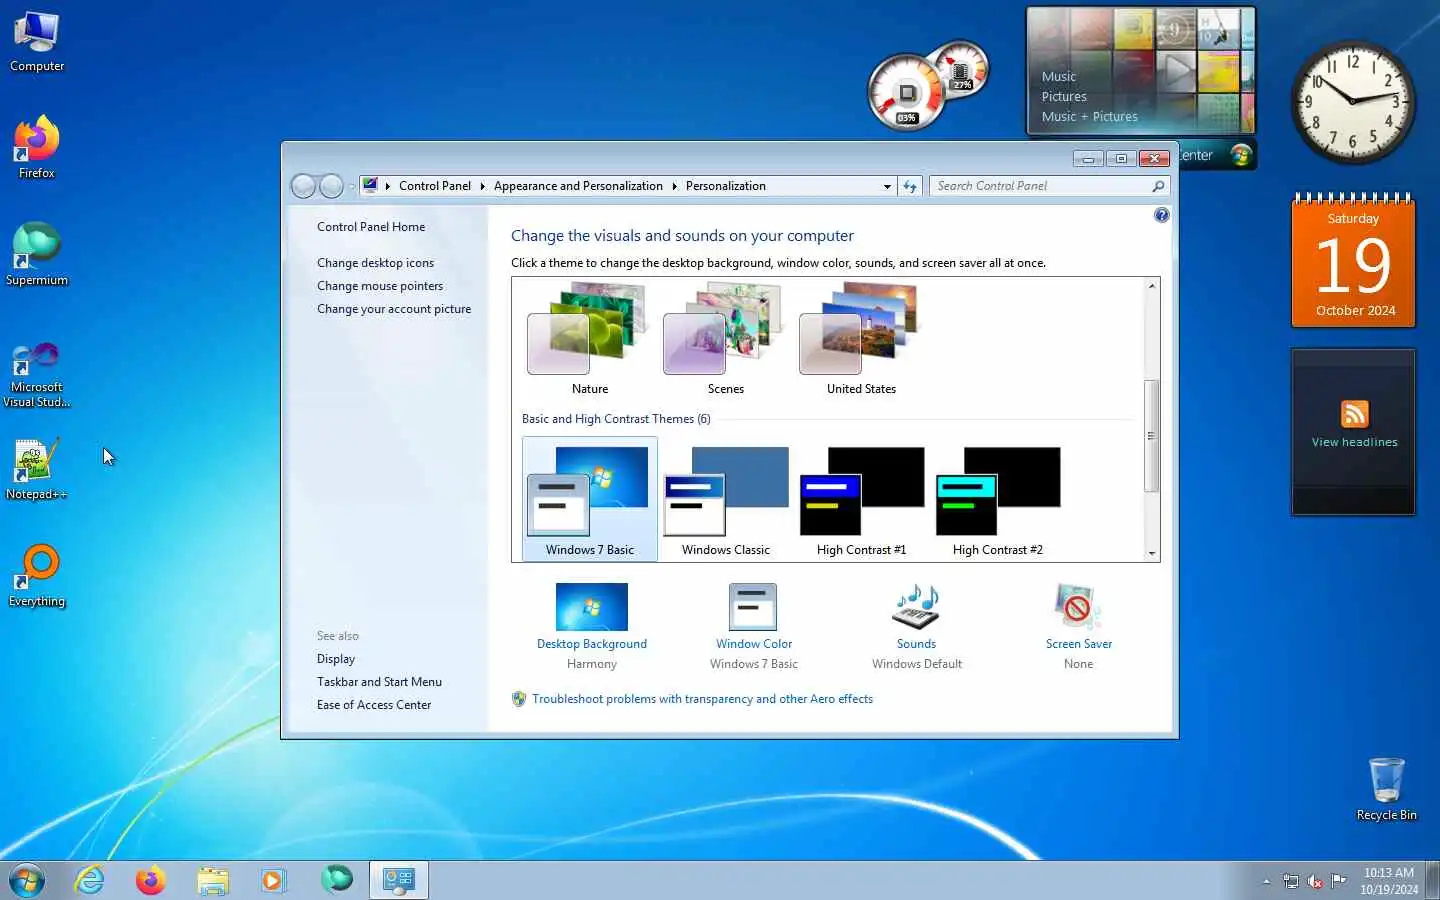The height and width of the screenshot is (900, 1440).
Task: Select the Scenes theme
Action: coord(725,340)
